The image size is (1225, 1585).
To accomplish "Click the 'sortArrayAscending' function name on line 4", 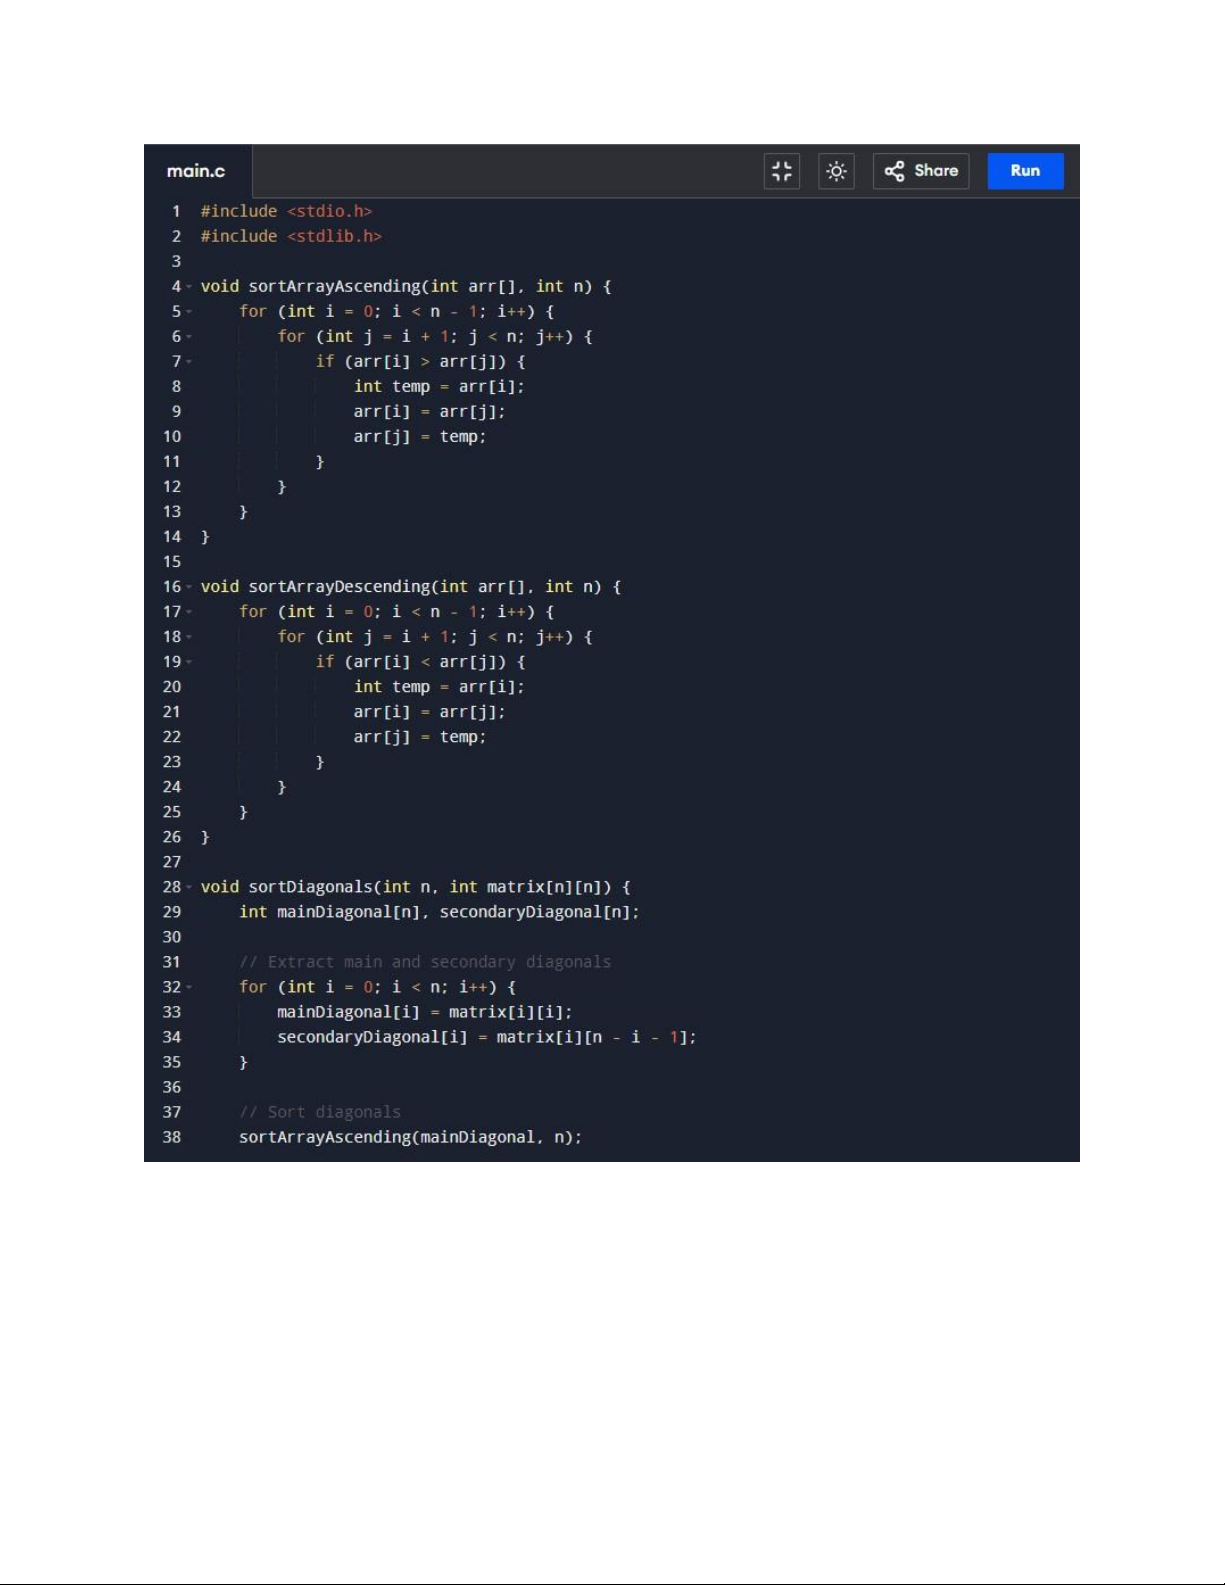I will tap(334, 286).
